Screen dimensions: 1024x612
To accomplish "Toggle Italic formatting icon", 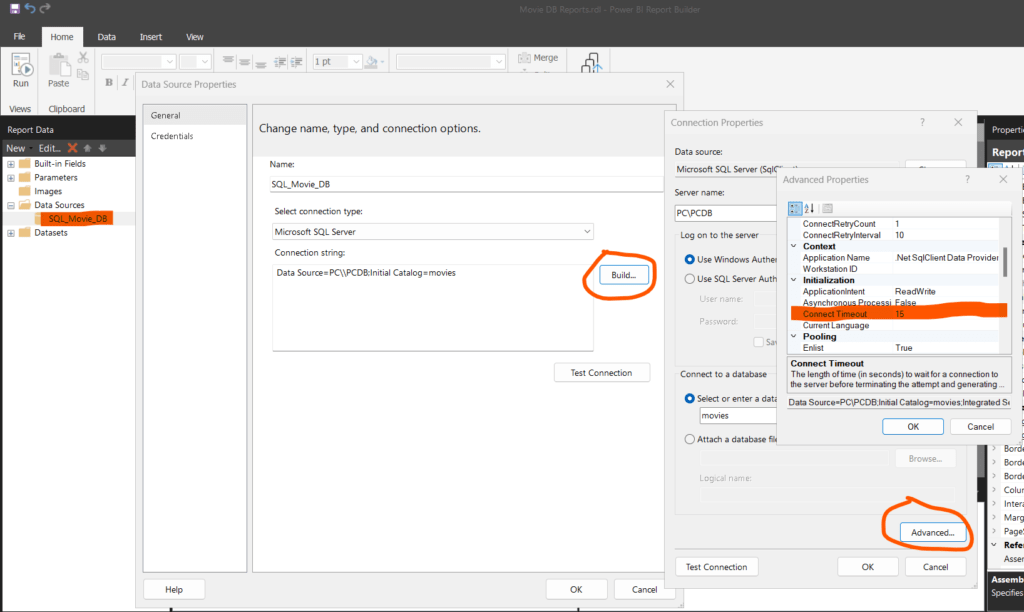I will pyautogui.click(x=125, y=82).
